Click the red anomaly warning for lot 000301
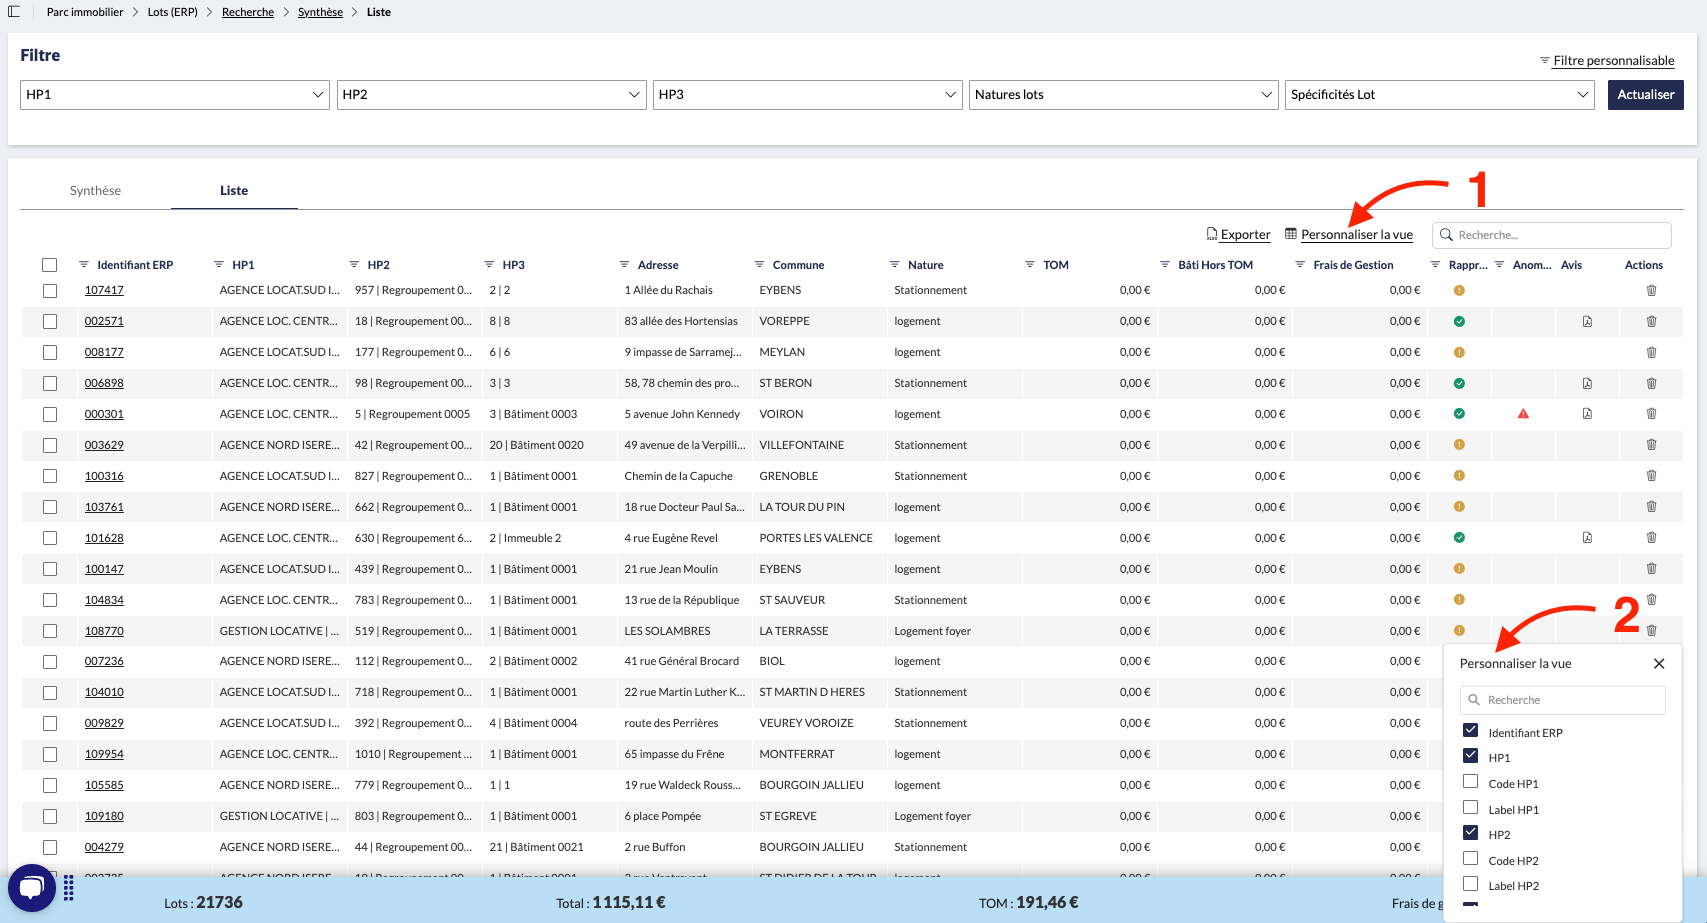 point(1523,414)
